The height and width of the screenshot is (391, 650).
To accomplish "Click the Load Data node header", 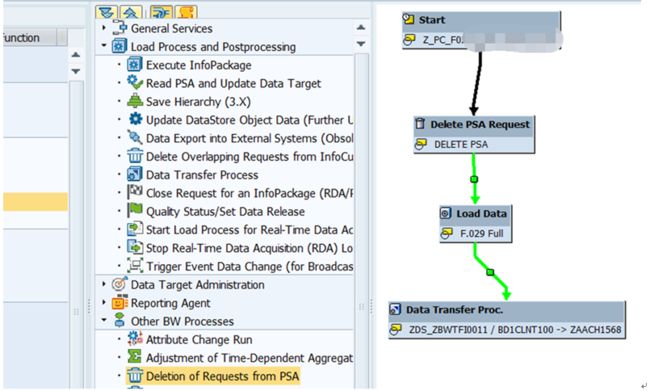I will (475, 214).
